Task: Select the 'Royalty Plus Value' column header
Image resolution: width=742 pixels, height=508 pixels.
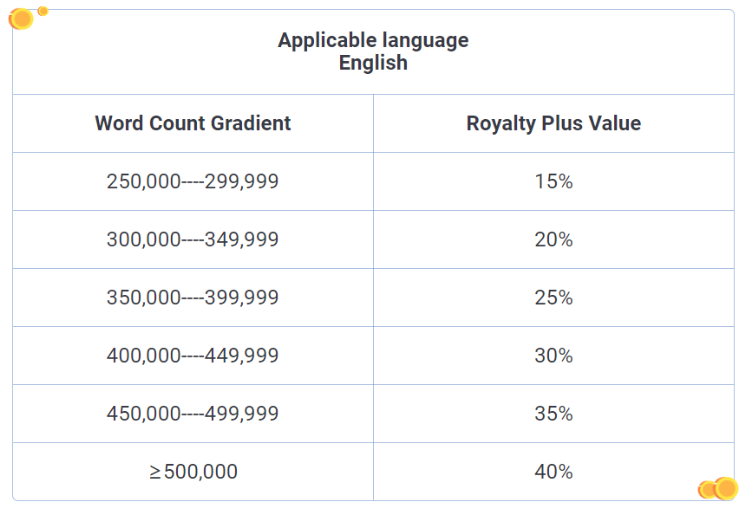Action: tap(553, 124)
